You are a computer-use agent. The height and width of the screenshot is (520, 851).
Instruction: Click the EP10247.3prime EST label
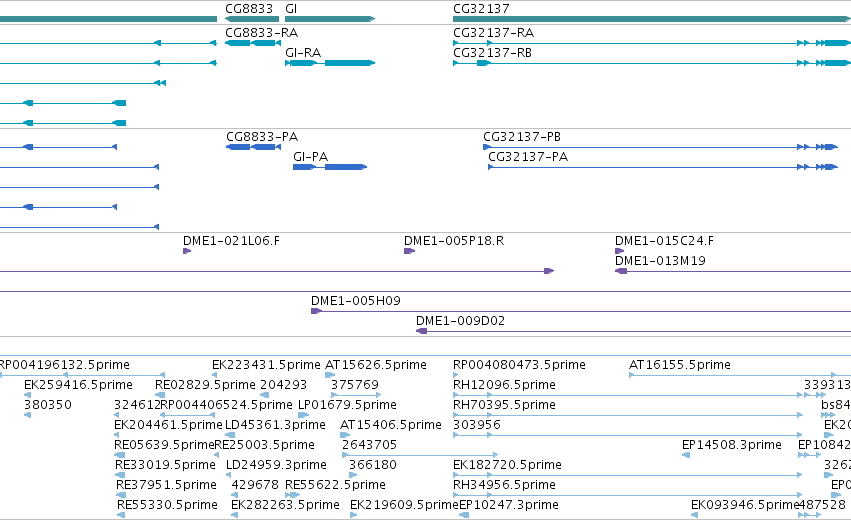509,505
